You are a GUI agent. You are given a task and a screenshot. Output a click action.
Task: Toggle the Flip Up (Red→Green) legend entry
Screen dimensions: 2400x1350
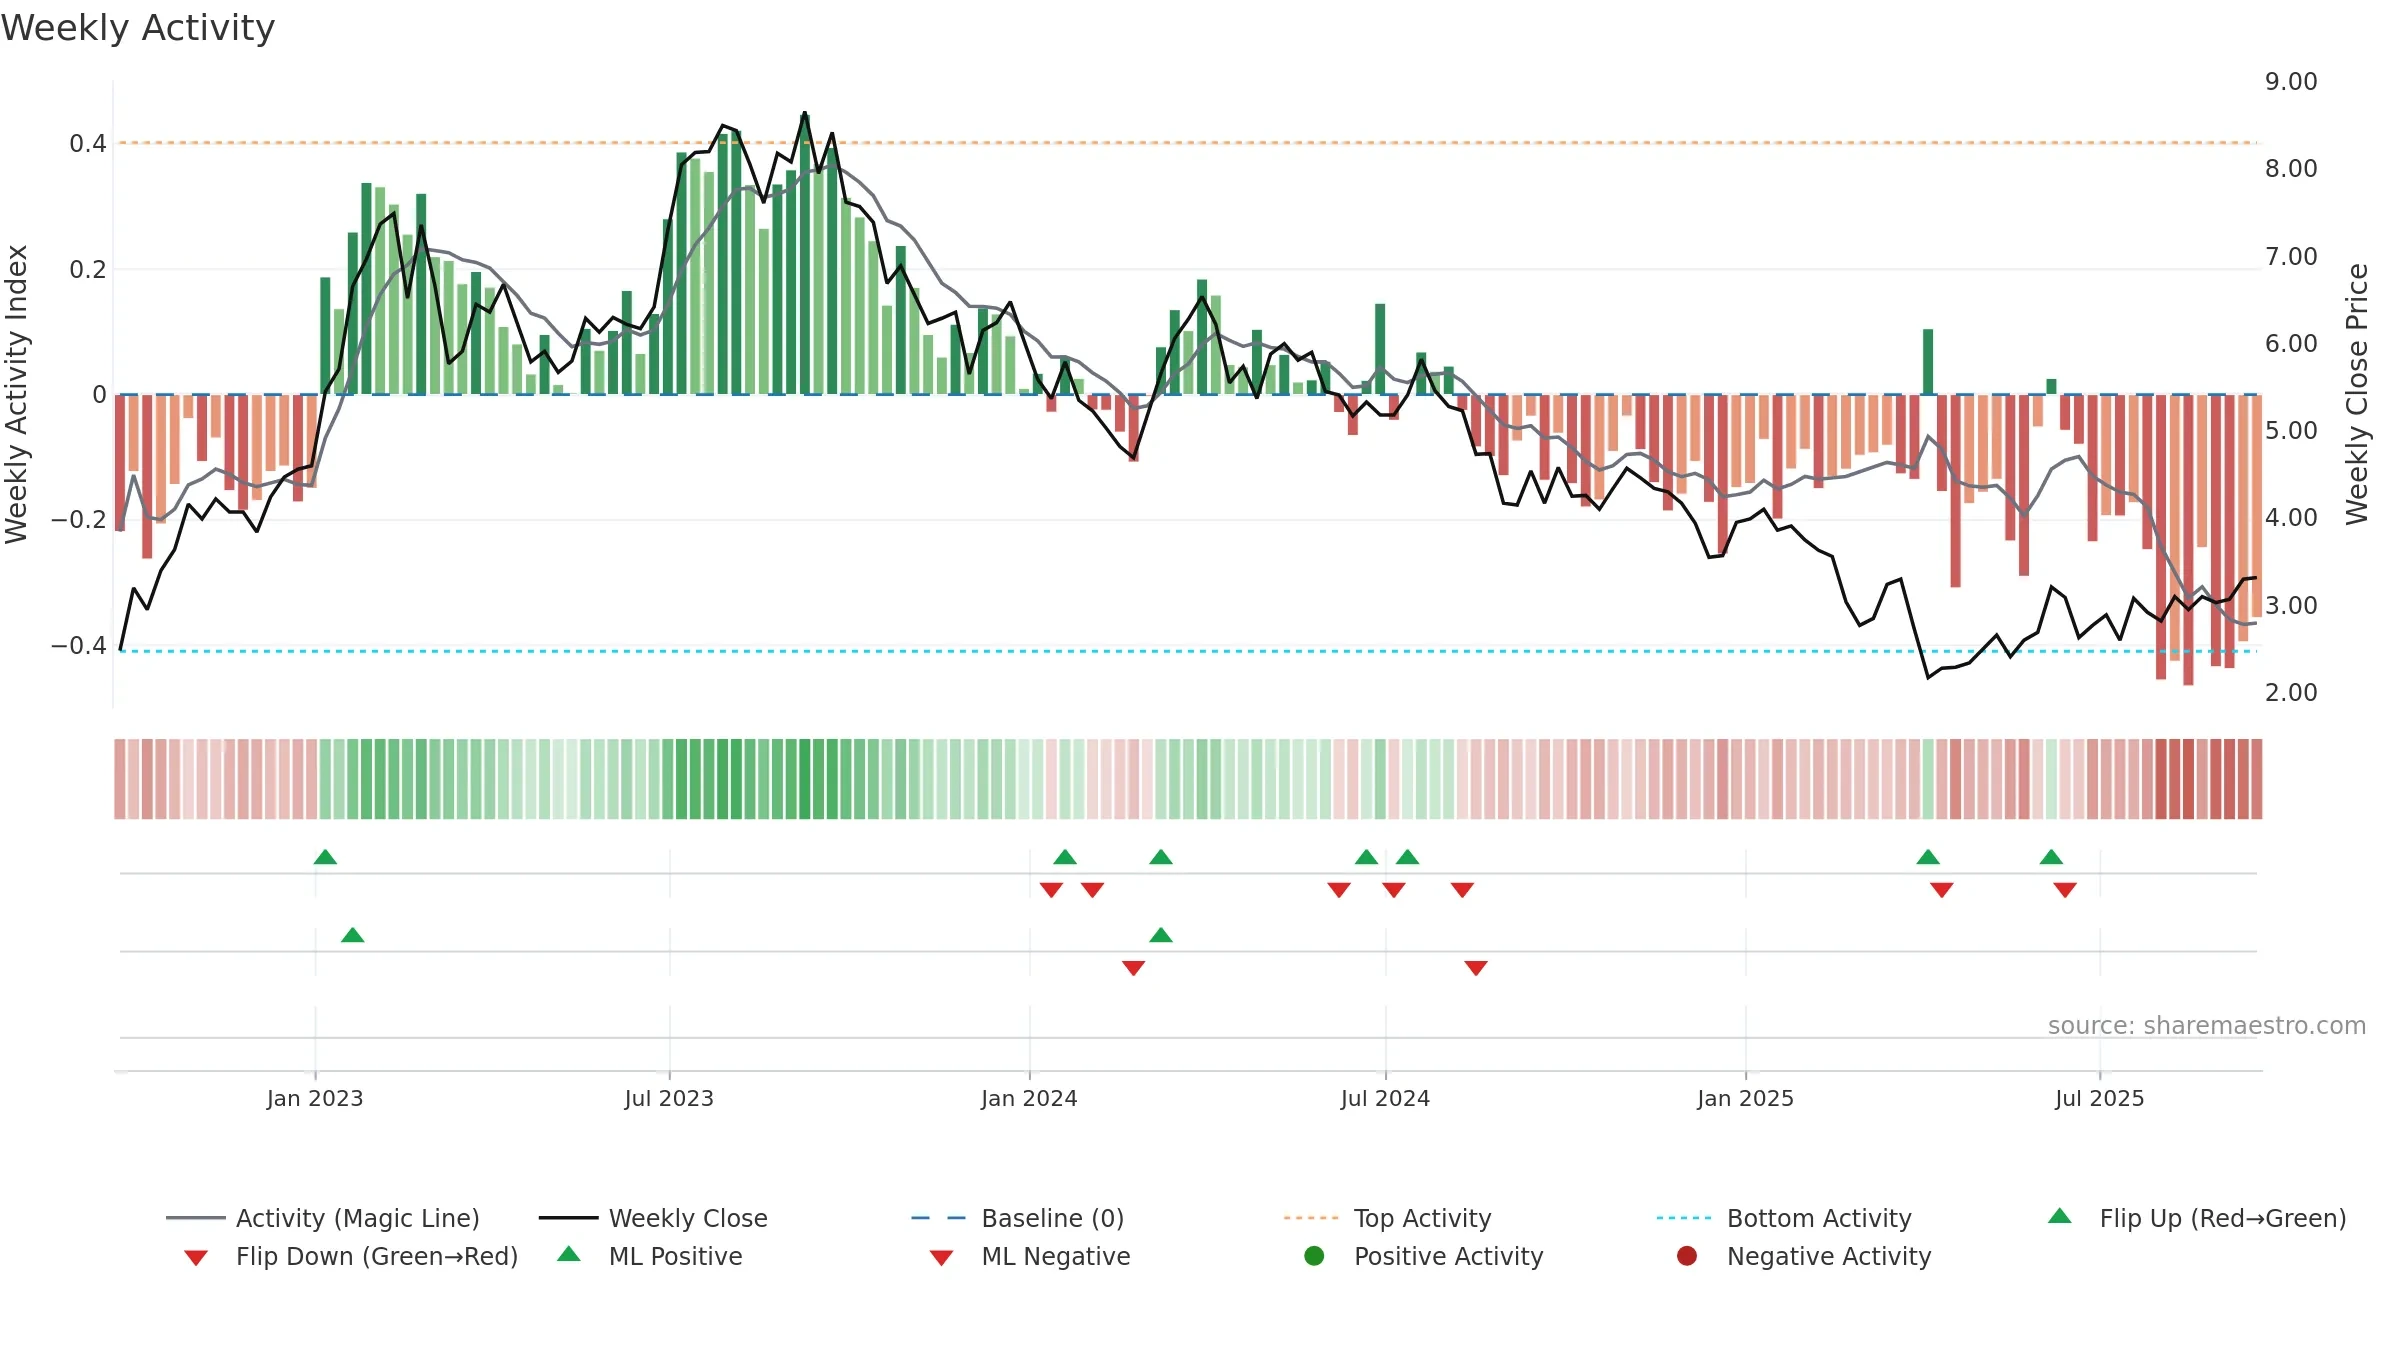[x=2197, y=1218]
